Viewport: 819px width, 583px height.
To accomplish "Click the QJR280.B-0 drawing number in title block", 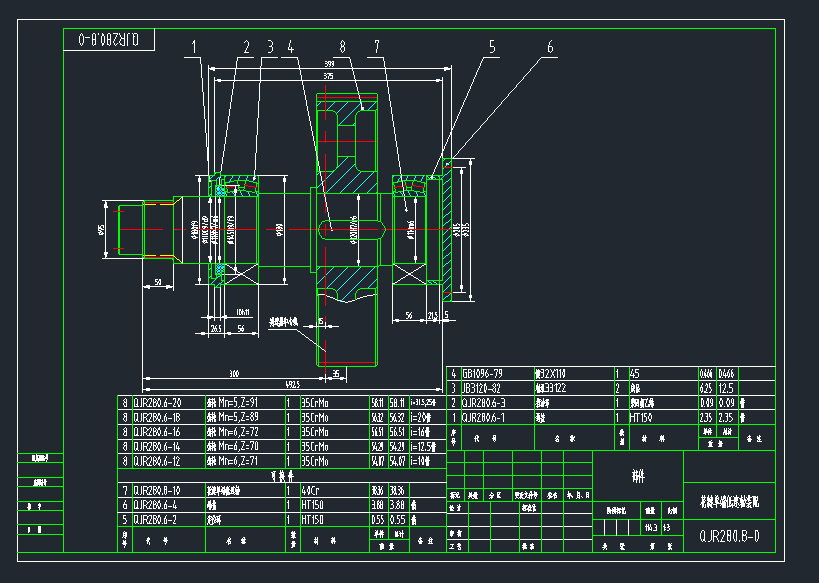I will pyautogui.click(x=729, y=536).
